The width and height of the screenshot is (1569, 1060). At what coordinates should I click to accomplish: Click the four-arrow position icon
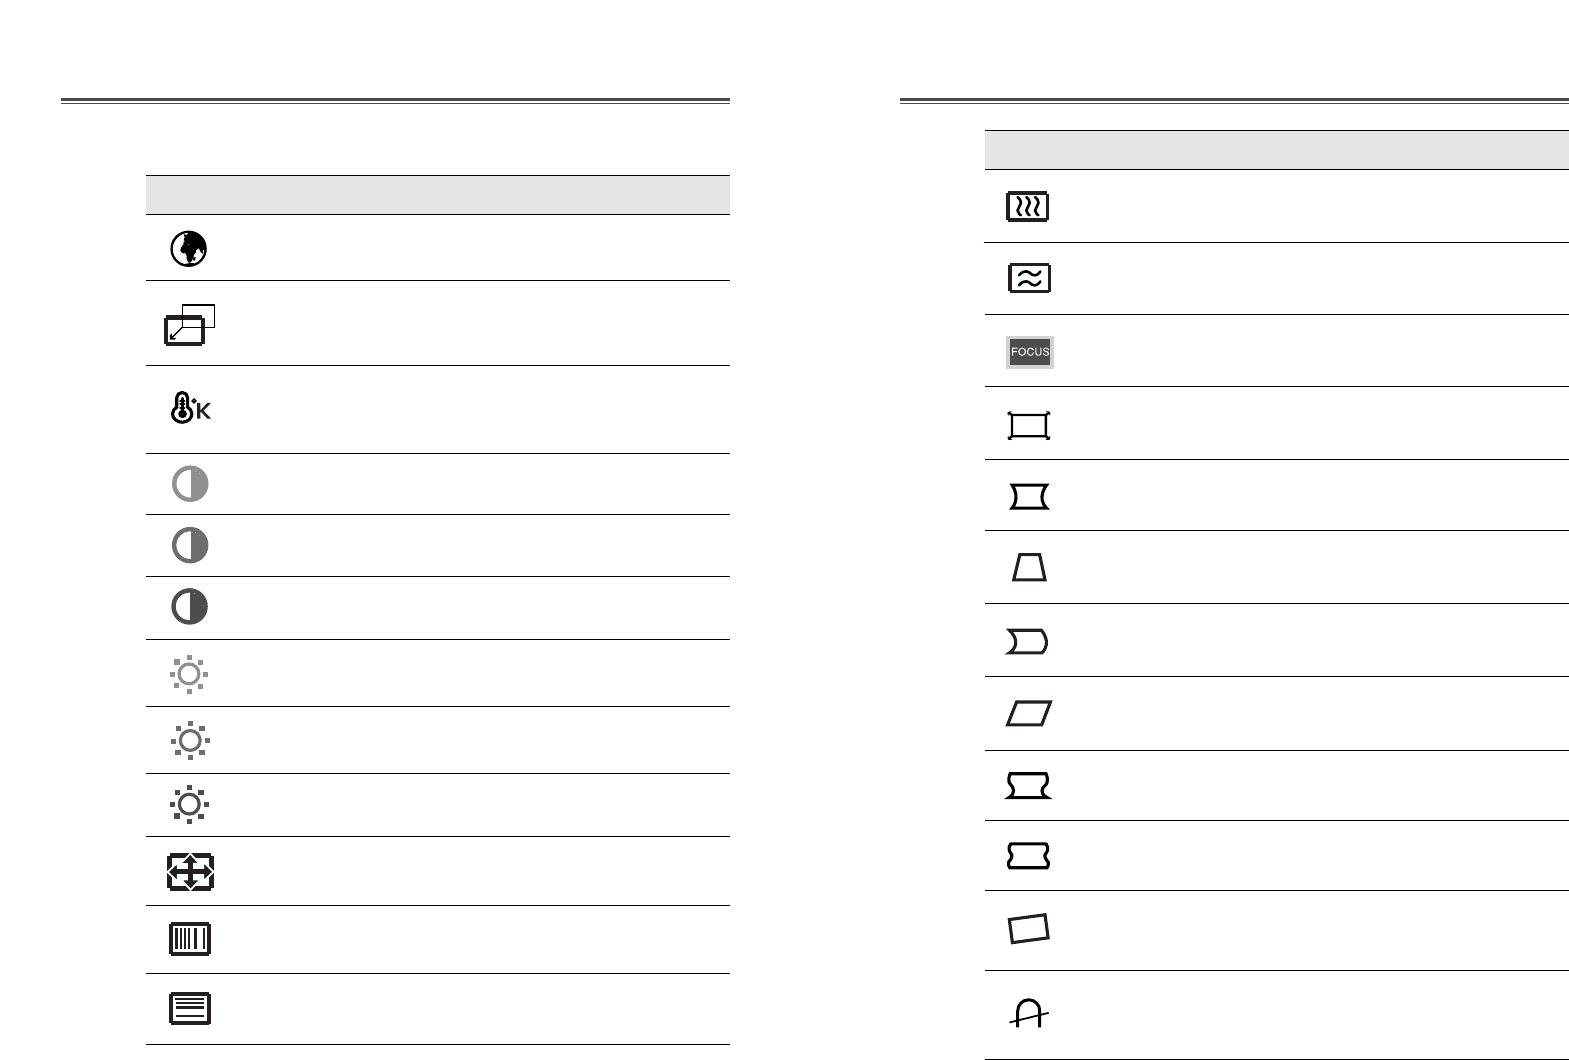coord(190,872)
